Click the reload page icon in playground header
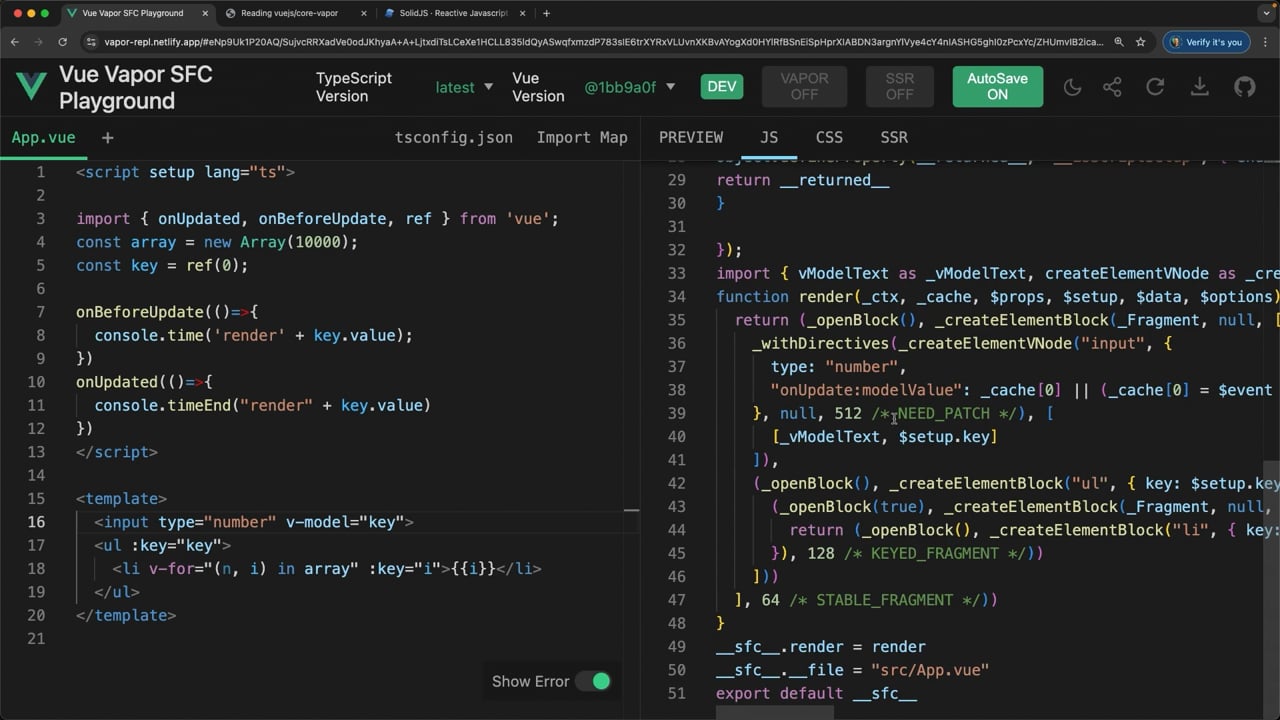Viewport: 1280px width, 720px height. [1155, 87]
